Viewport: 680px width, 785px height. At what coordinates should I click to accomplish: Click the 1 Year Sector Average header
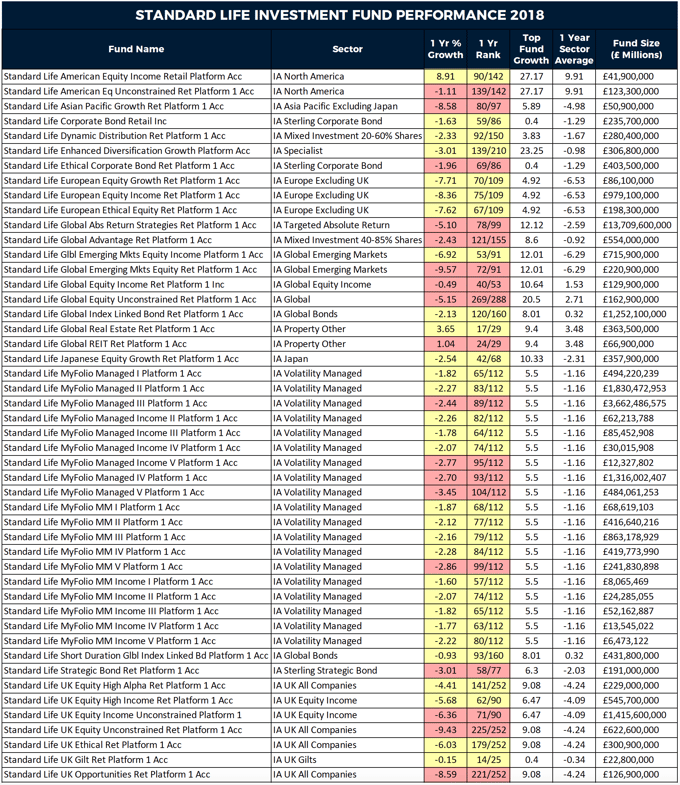[574, 49]
